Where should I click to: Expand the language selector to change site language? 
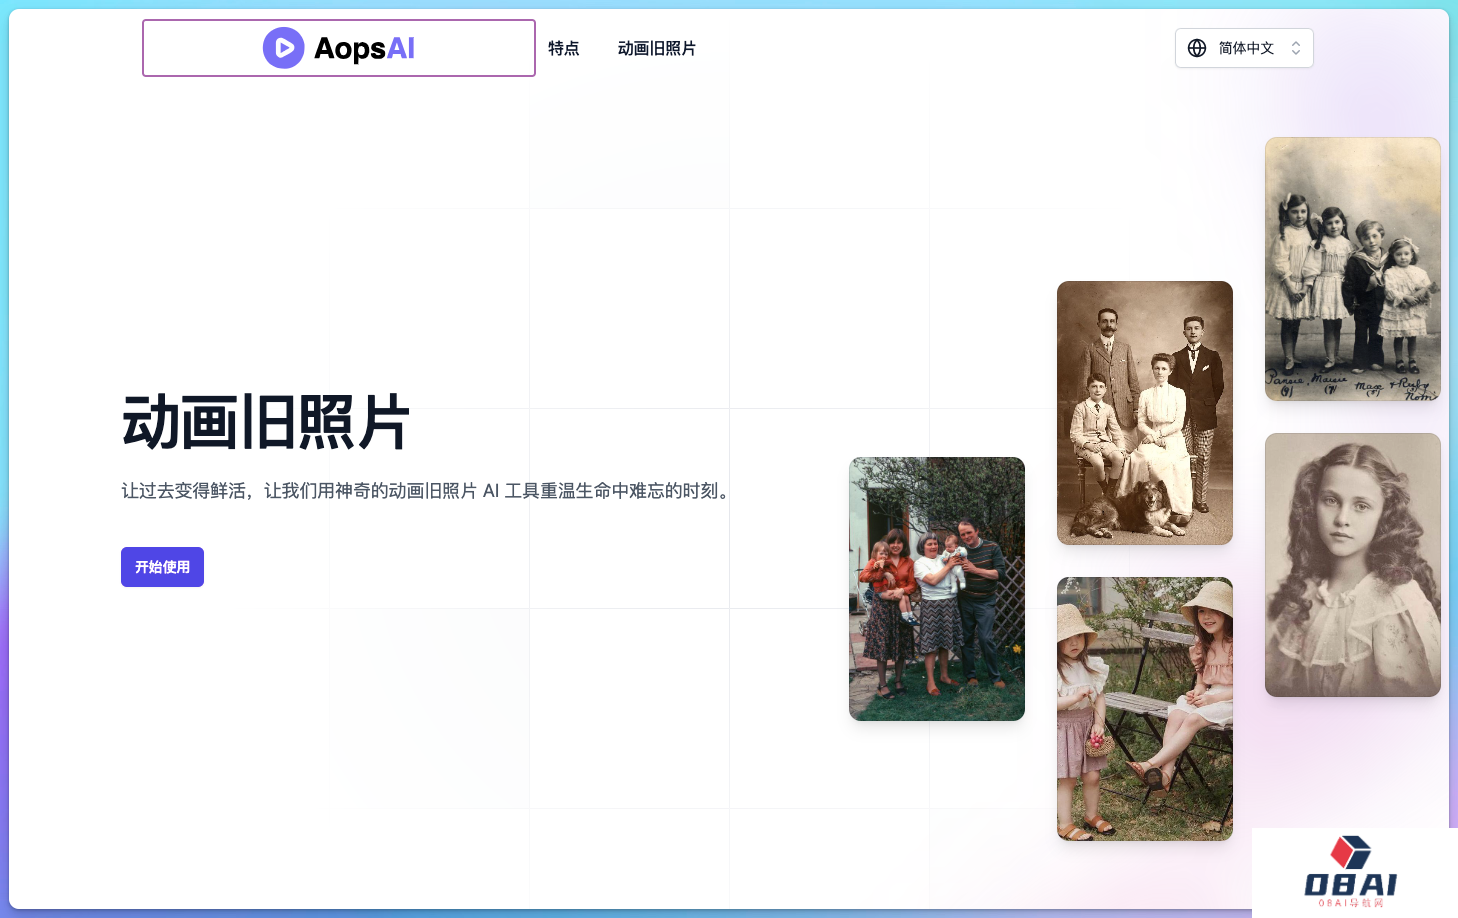[x=1244, y=47]
